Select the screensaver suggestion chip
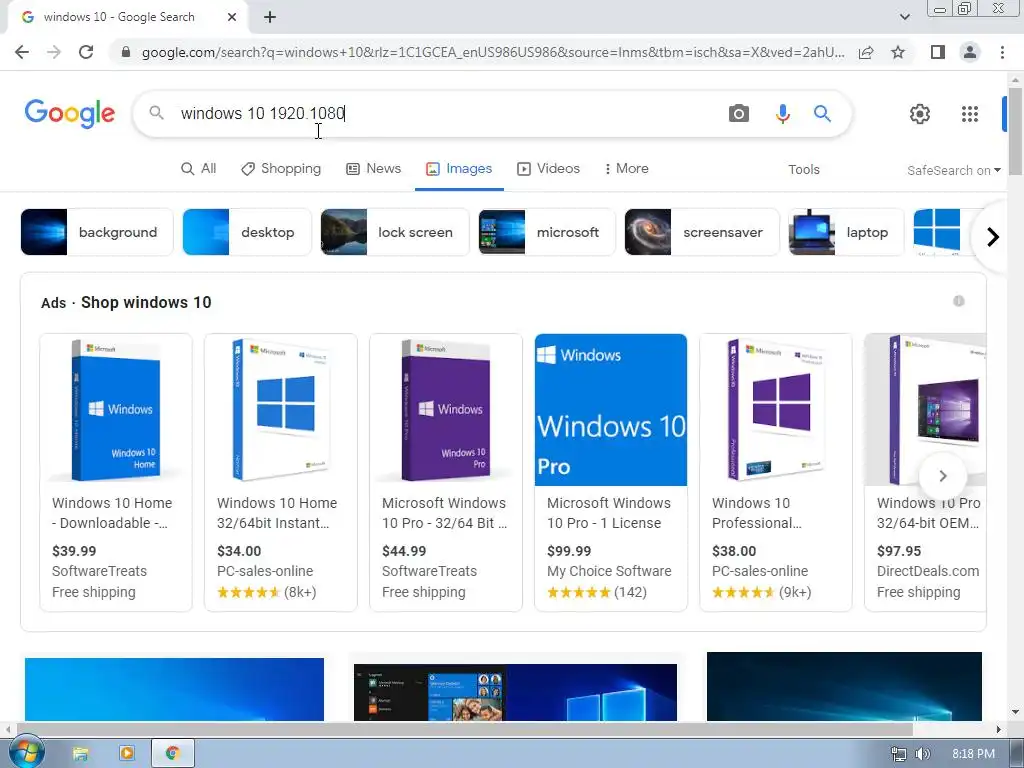 (x=702, y=232)
